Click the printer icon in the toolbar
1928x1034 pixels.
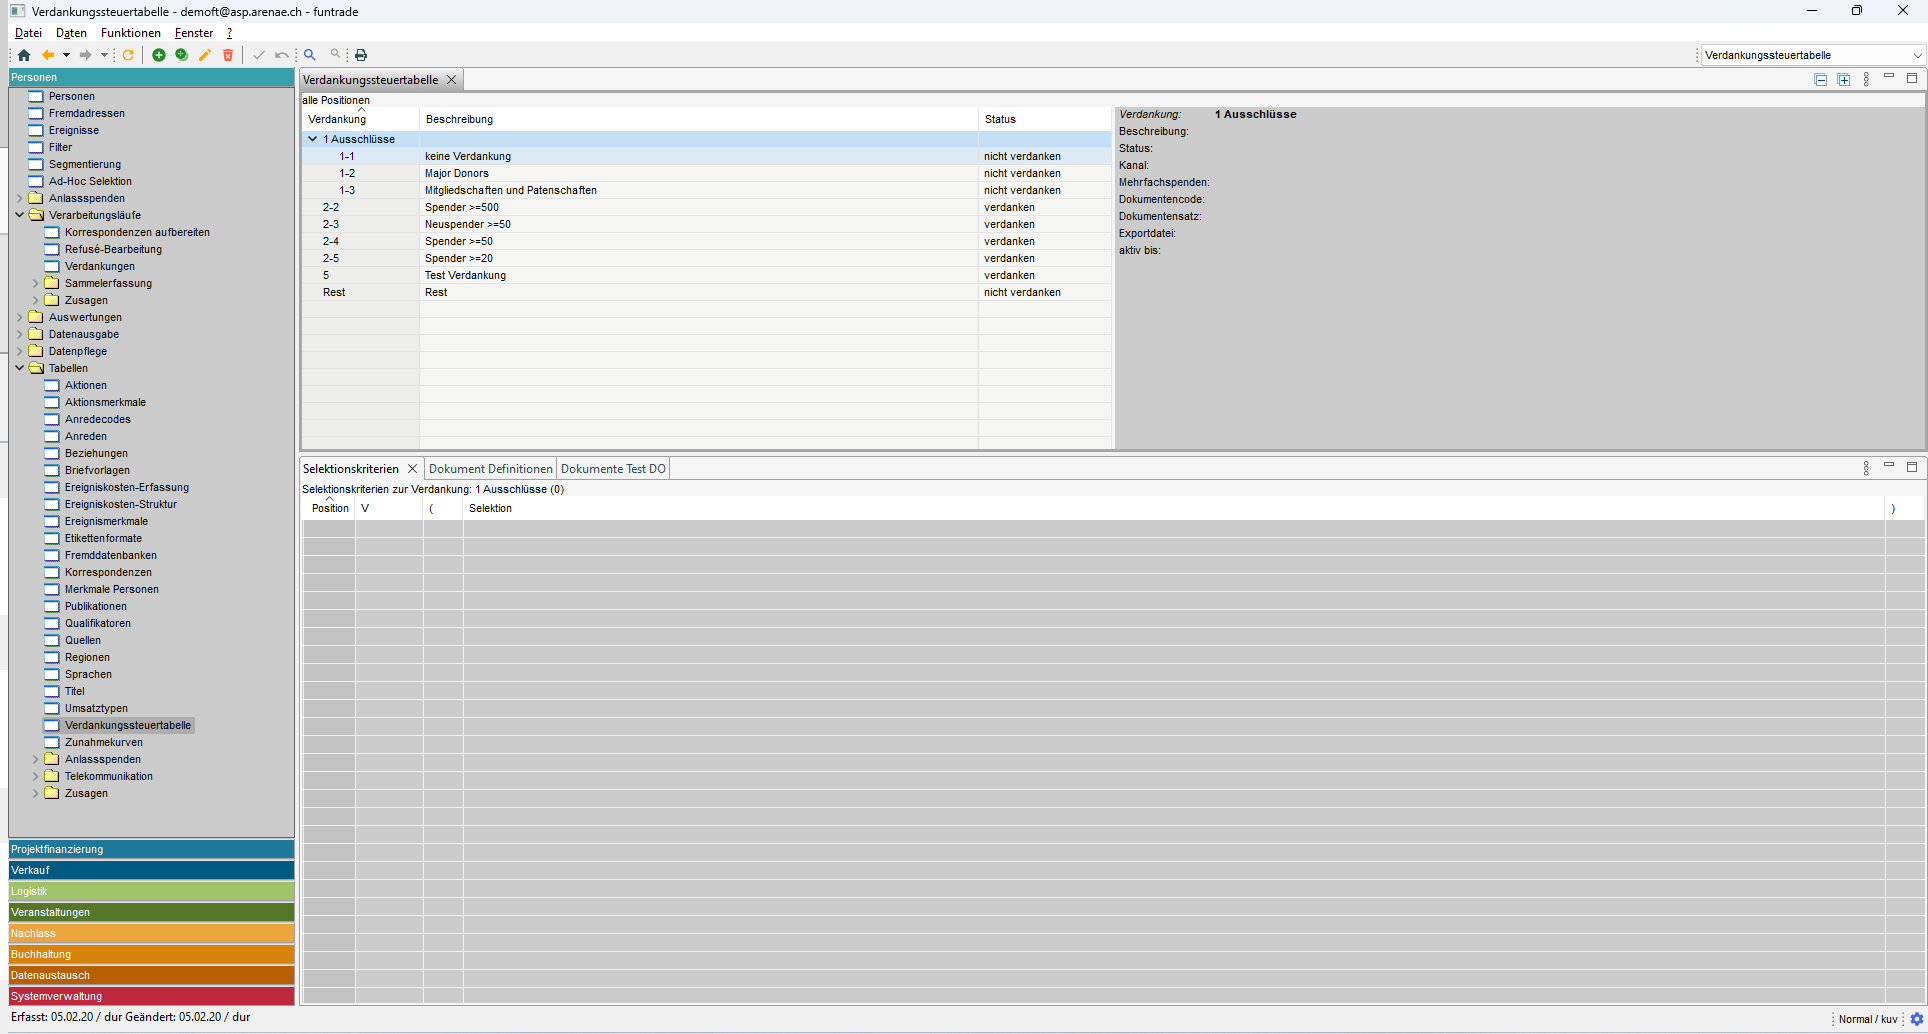coord(361,55)
